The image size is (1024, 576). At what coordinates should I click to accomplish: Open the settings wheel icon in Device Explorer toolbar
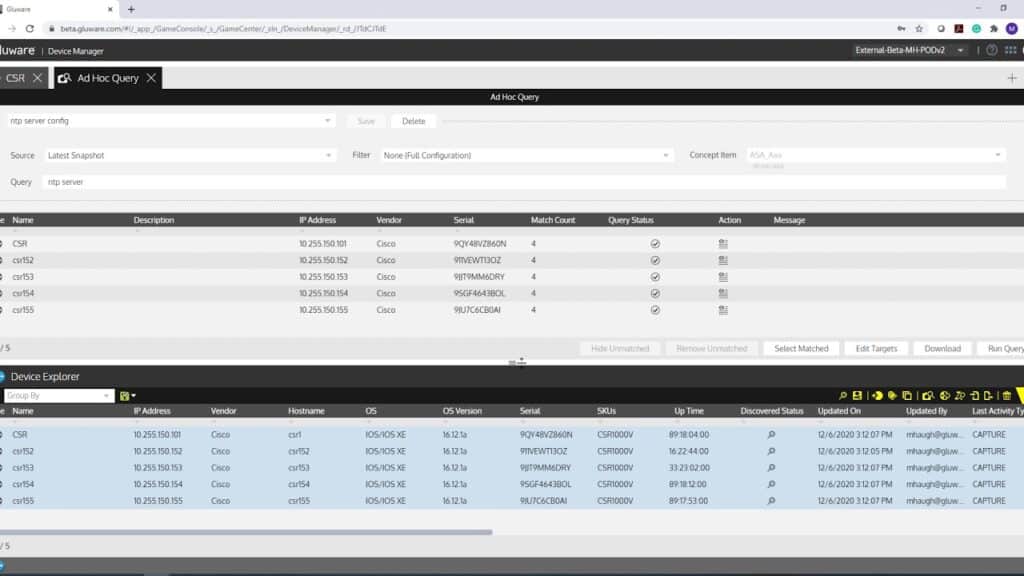pos(944,395)
